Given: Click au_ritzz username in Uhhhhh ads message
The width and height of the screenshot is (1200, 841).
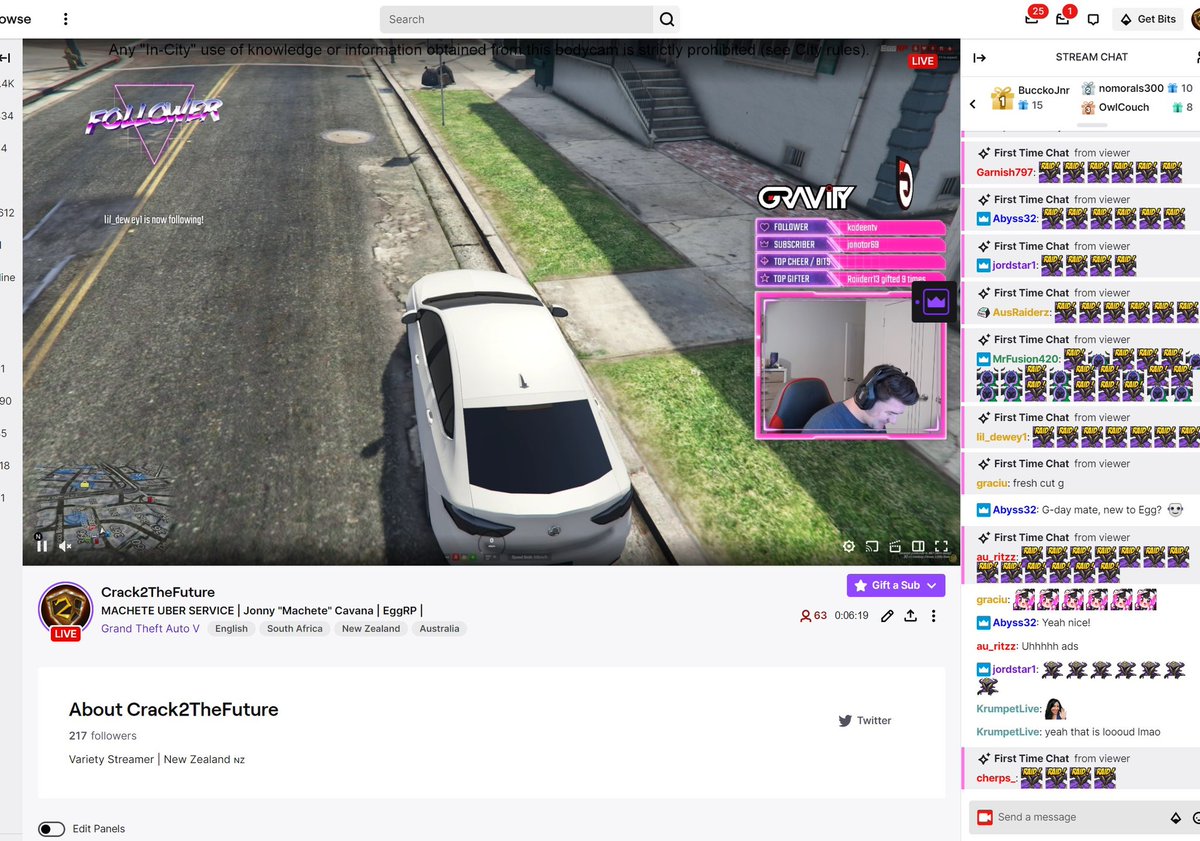Looking at the screenshot, I should click(995, 646).
